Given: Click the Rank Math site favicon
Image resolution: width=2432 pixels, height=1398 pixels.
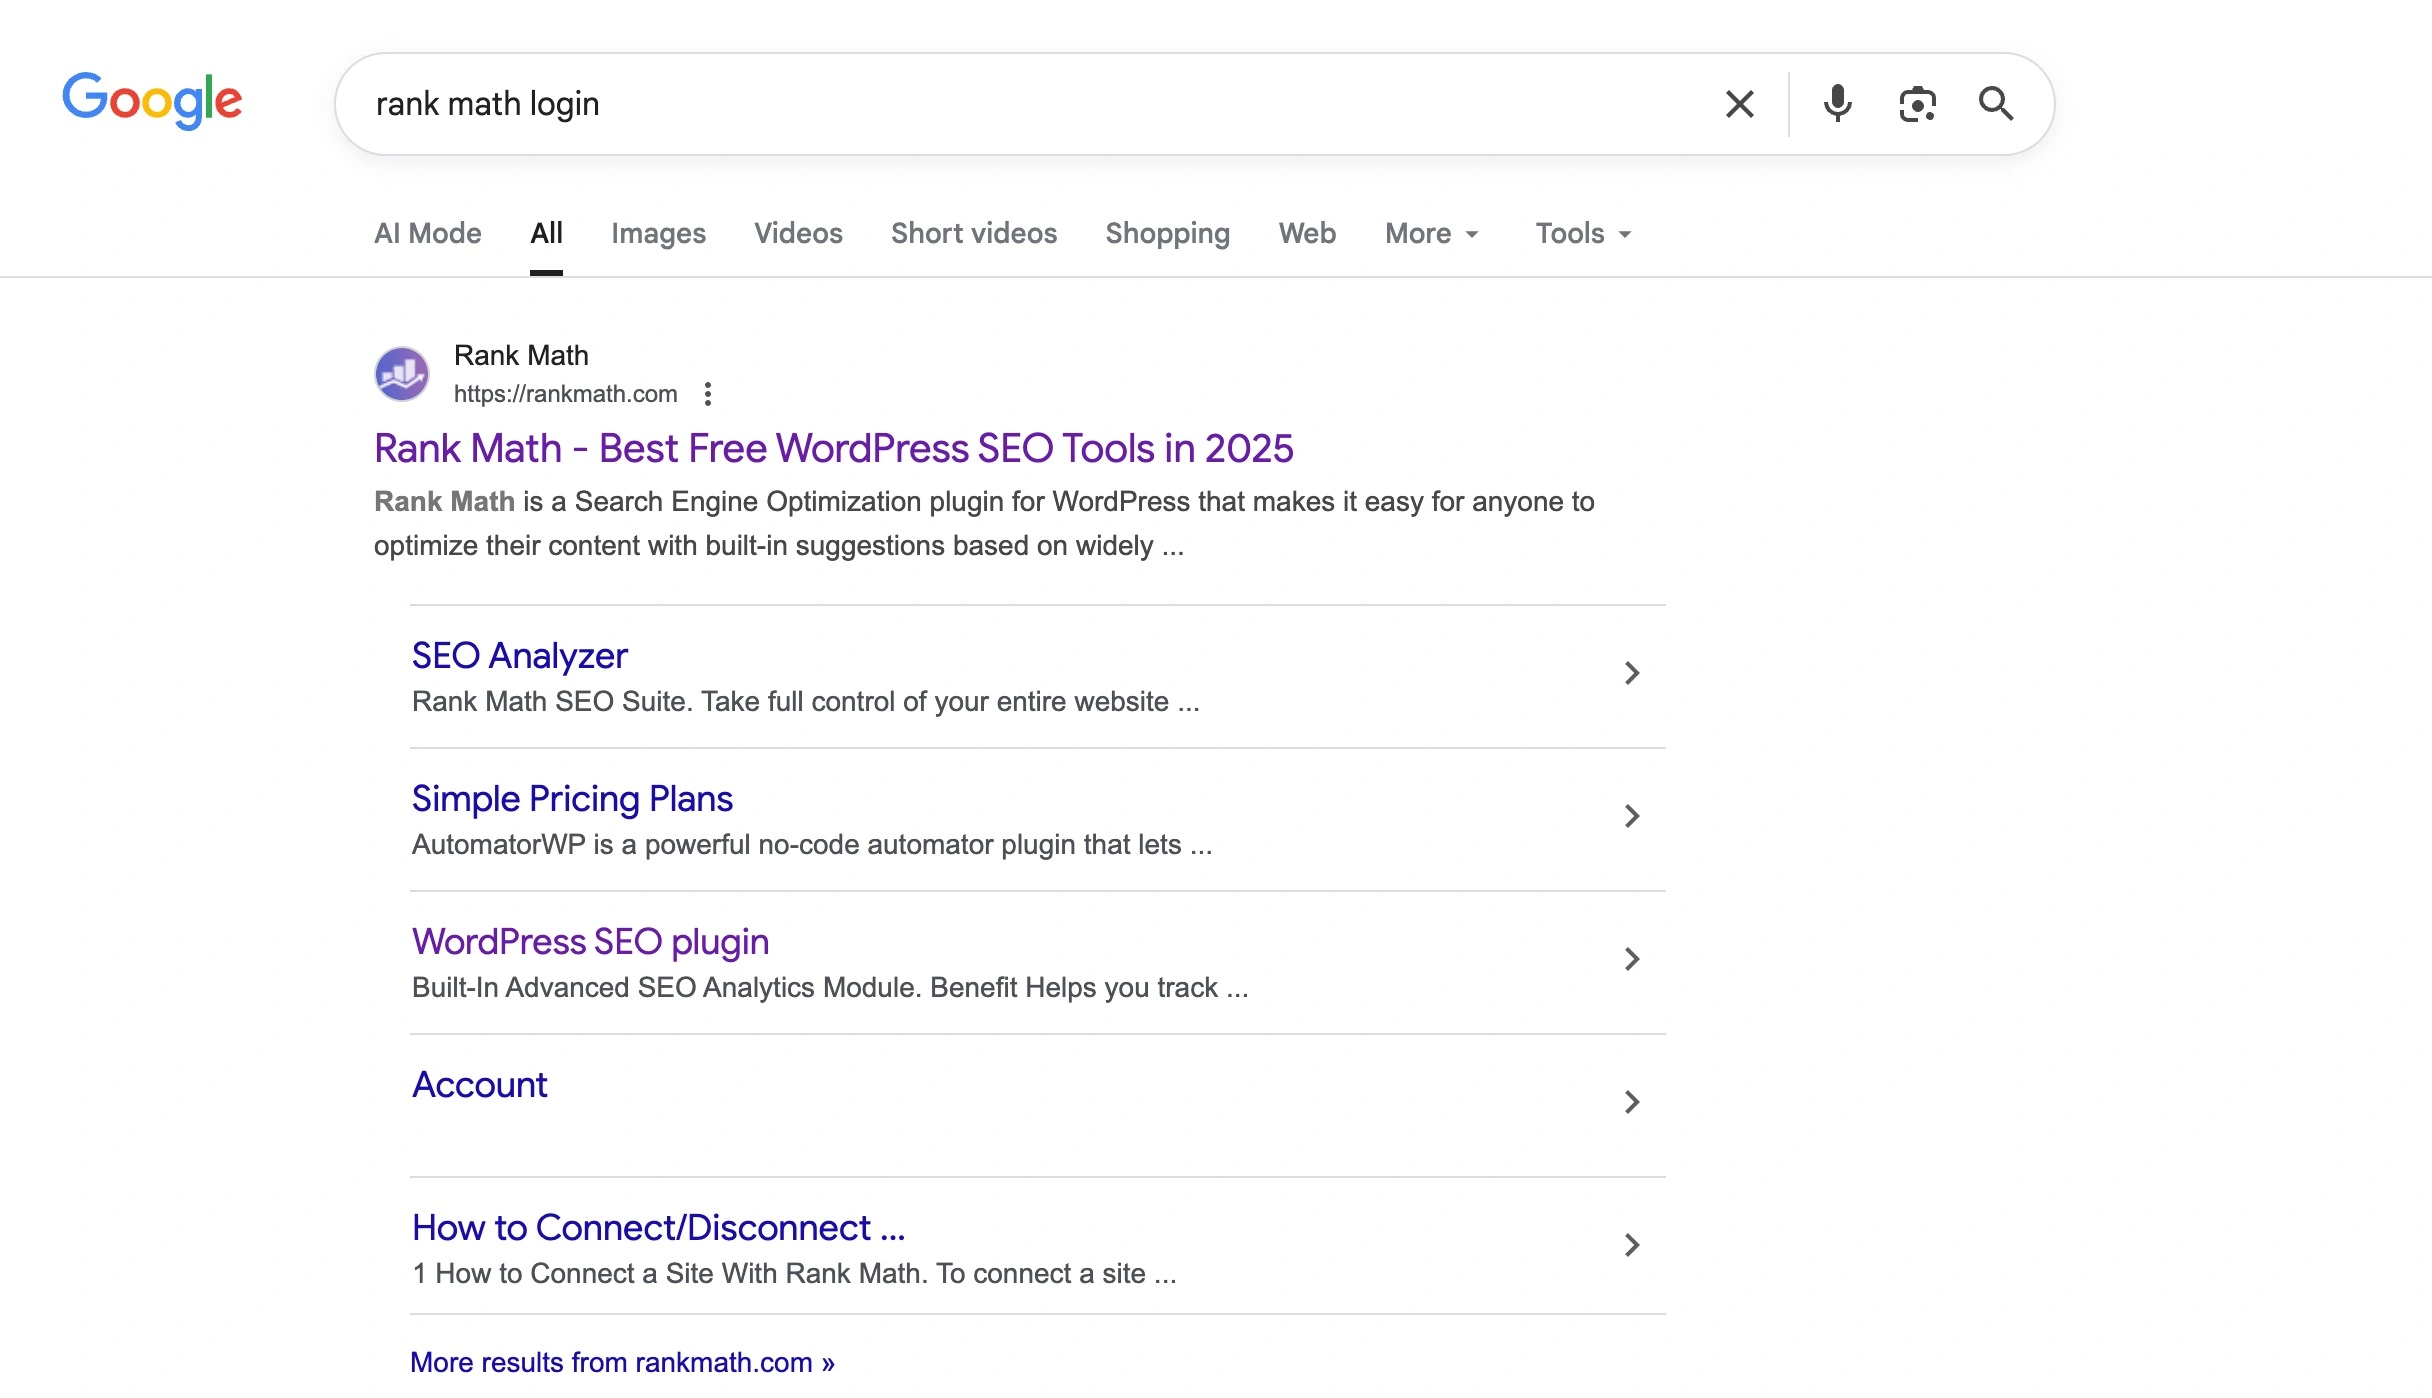Looking at the screenshot, I should (x=402, y=374).
